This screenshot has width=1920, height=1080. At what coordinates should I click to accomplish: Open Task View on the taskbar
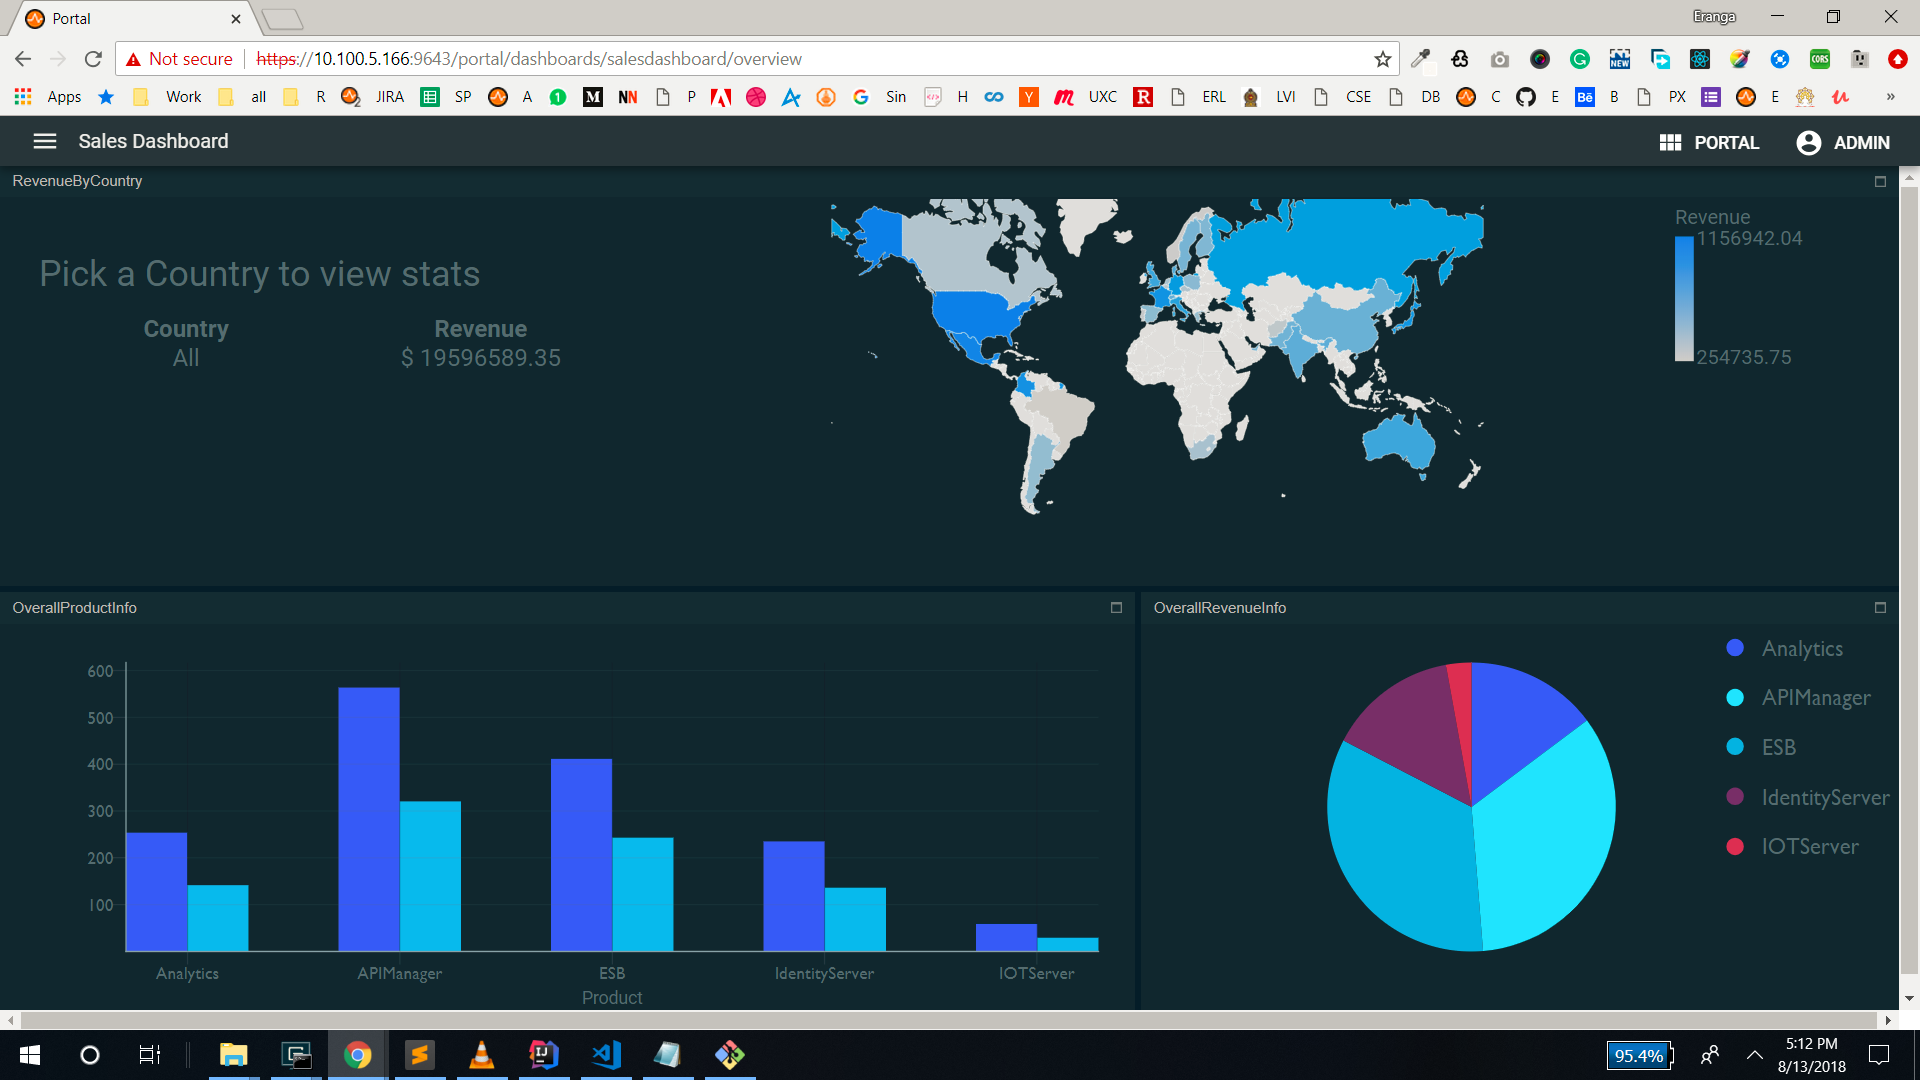(x=149, y=1055)
